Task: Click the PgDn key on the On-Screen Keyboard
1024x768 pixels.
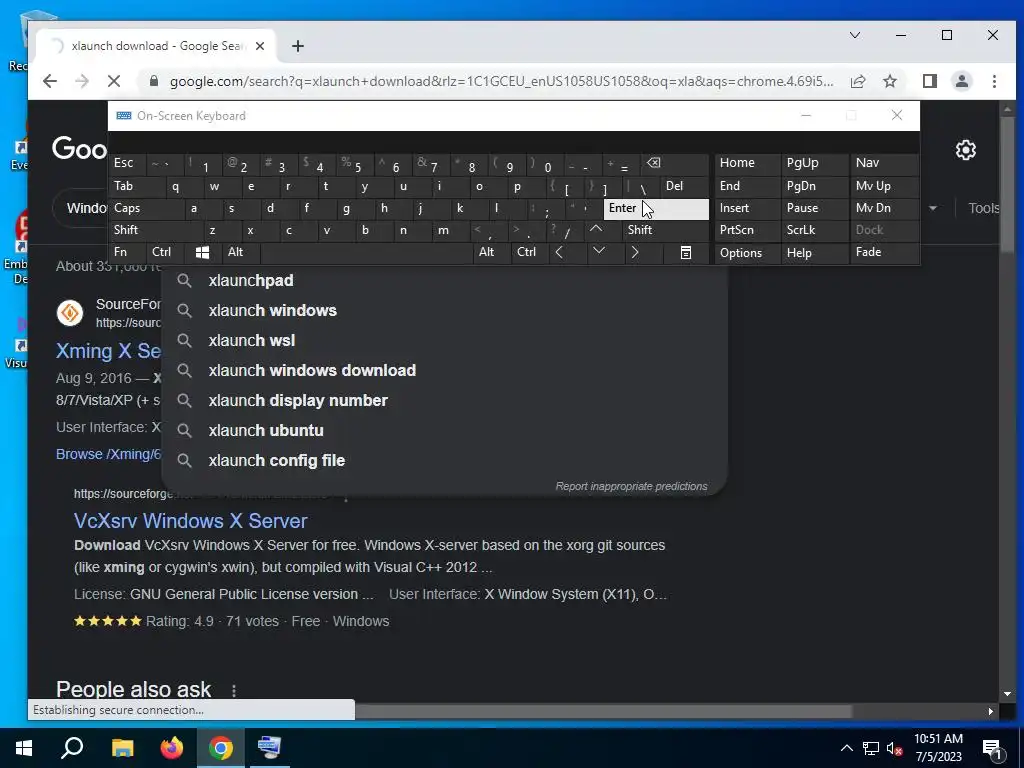Action: pyautogui.click(x=814, y=186)
